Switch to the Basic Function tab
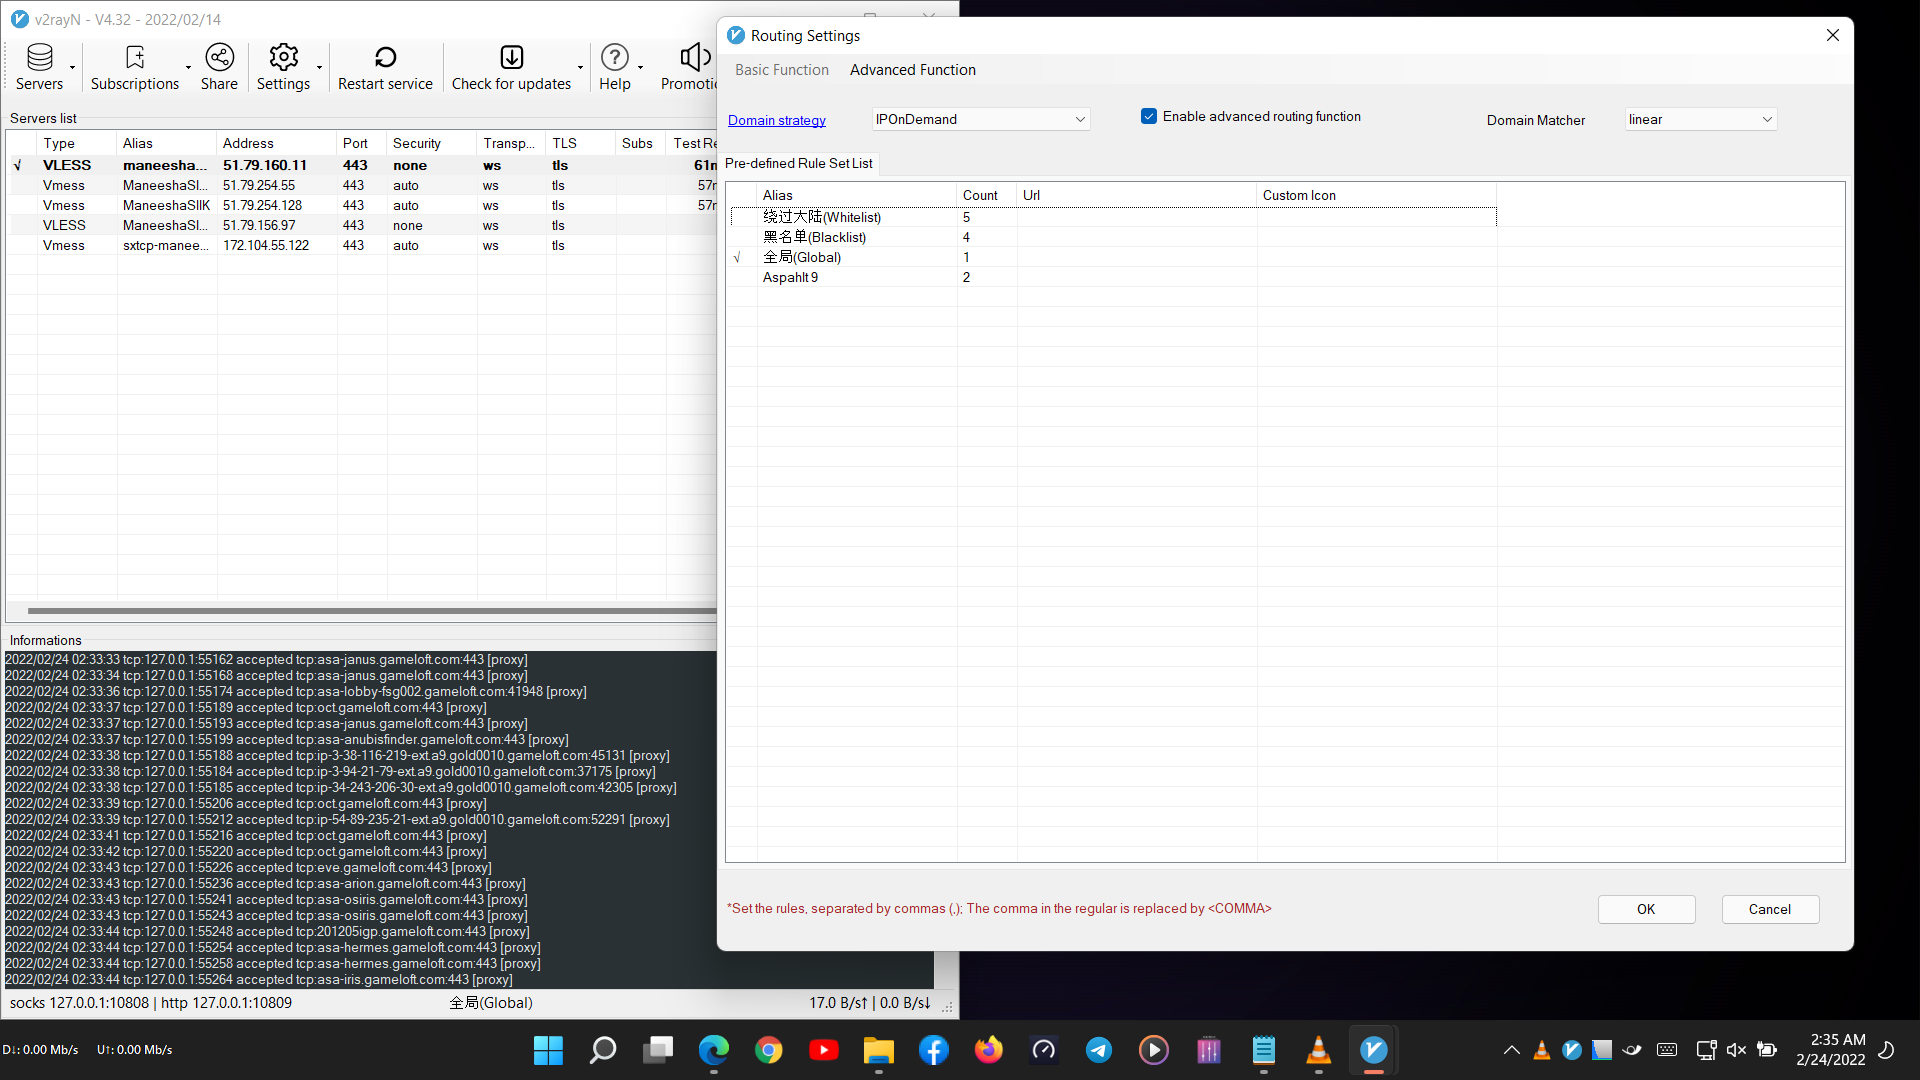This screenshot has width=1920, height=1080. (x=781, y=70)
